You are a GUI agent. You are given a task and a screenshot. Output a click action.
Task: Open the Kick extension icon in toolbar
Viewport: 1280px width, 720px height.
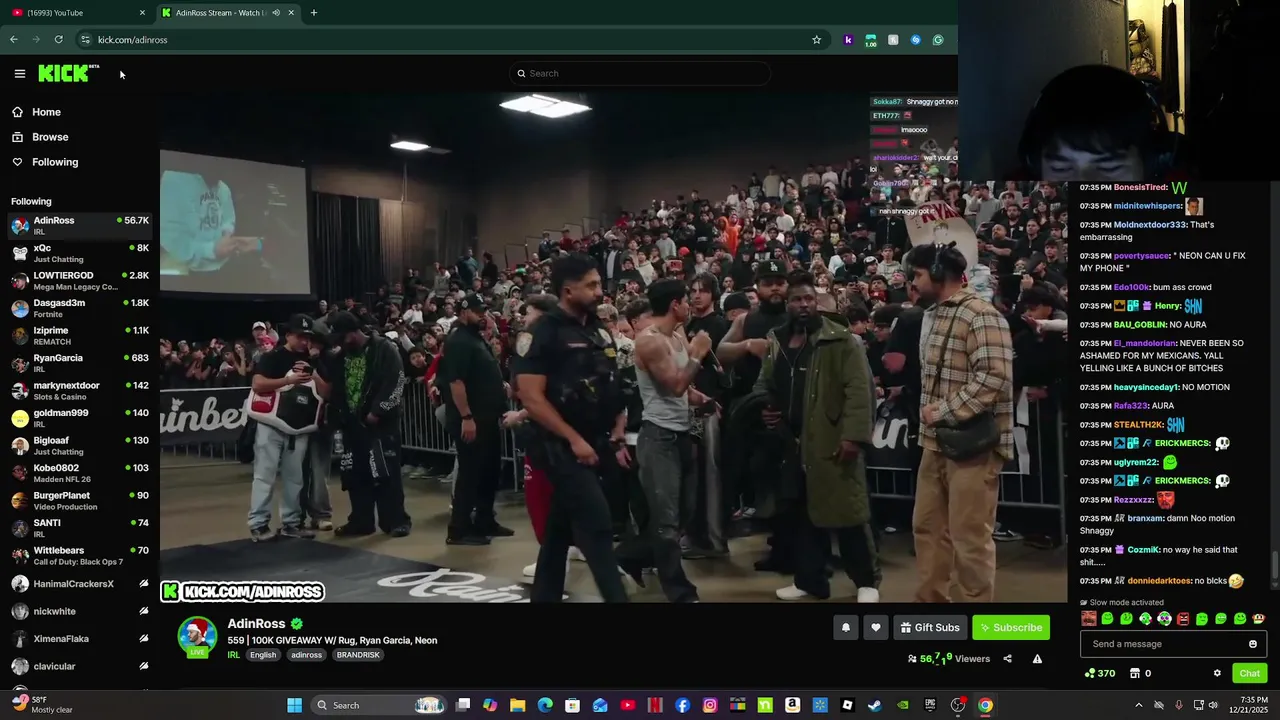point(848,40)
